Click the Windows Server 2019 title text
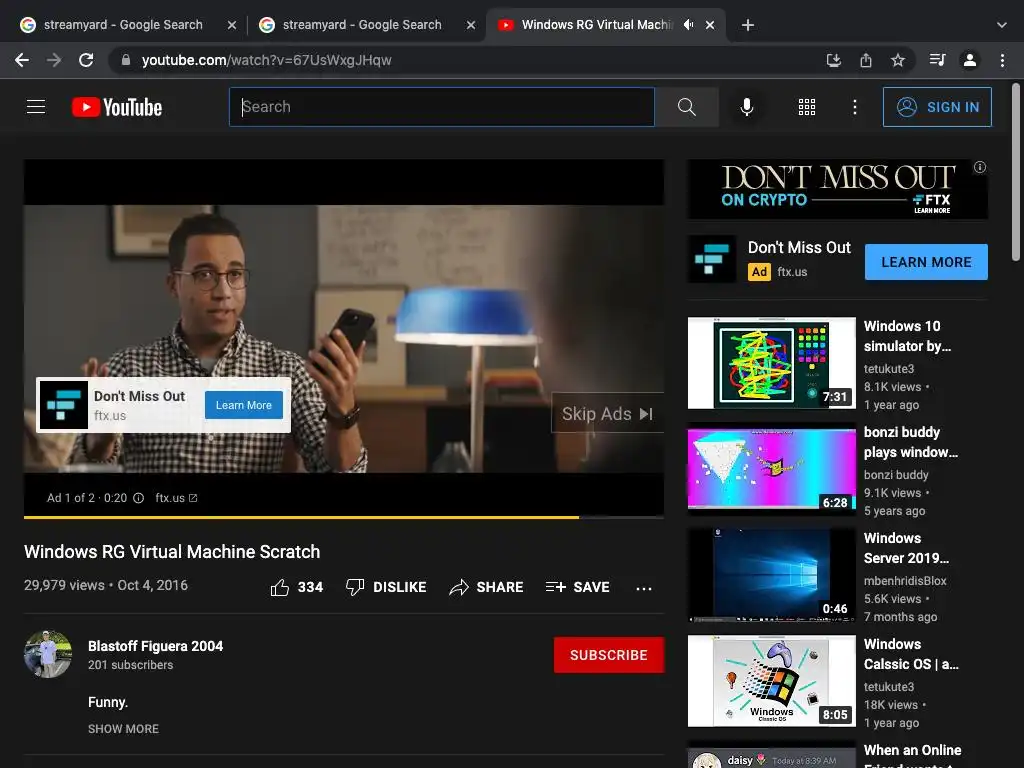This screenshot has width=1024, height=768. point(906,548)
